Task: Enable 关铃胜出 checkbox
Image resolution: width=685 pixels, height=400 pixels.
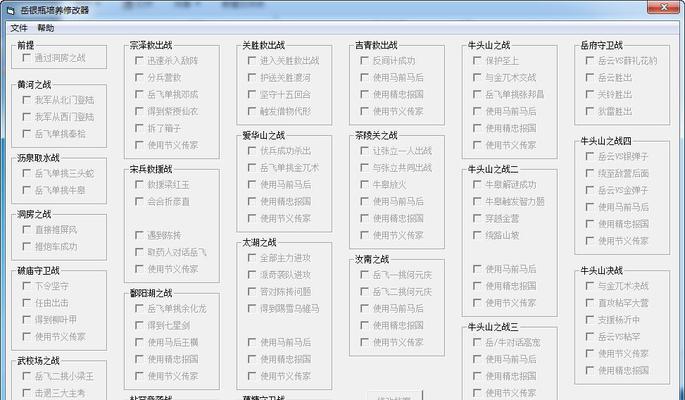Action: pyautogui.click(x=590, y=94)
